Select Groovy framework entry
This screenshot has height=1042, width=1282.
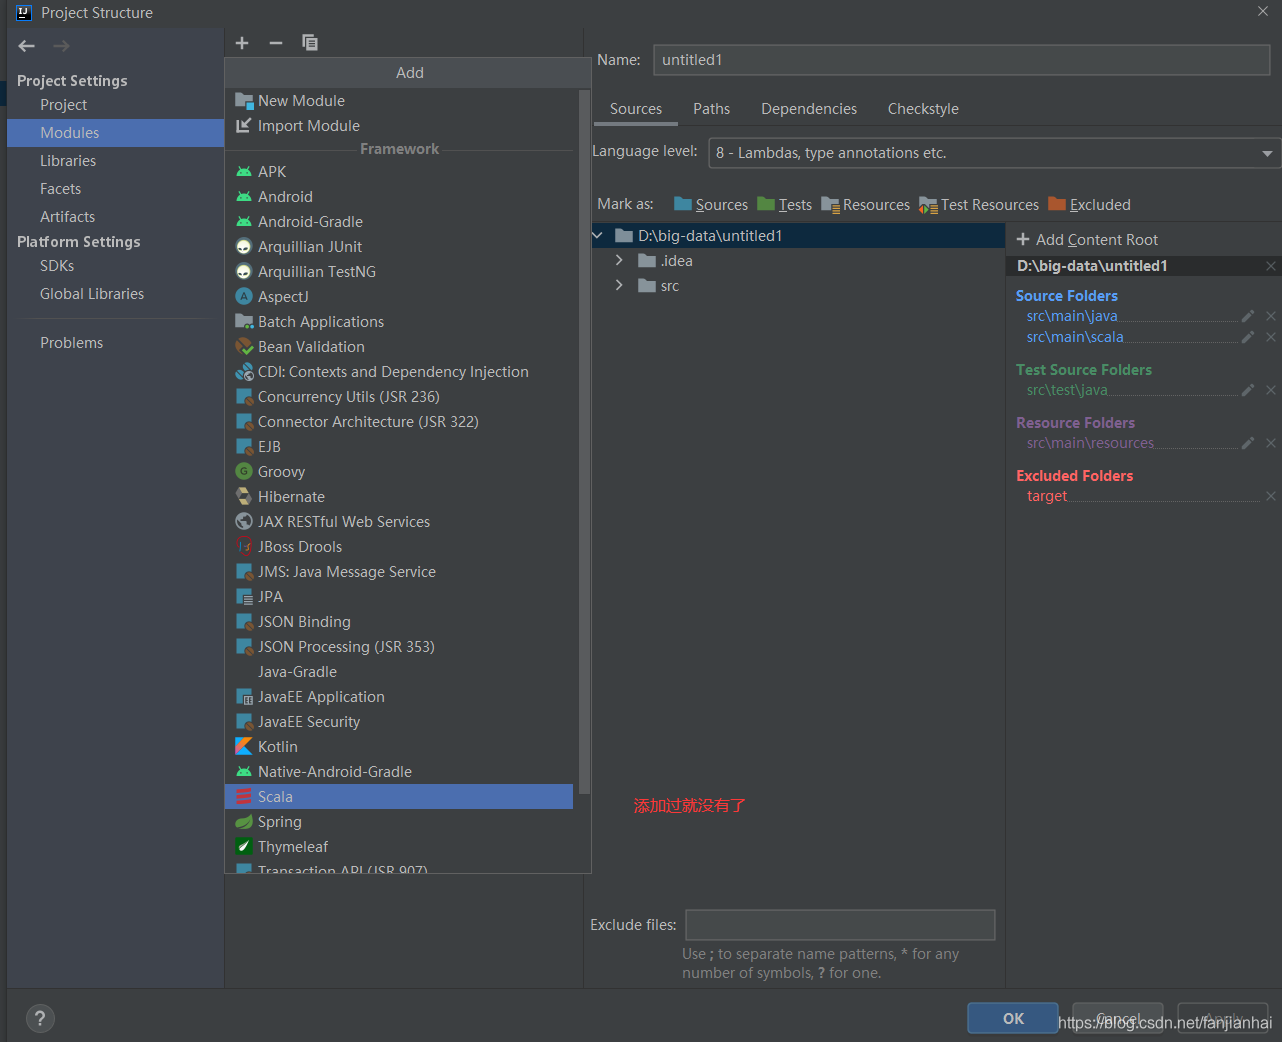(399, 472)
